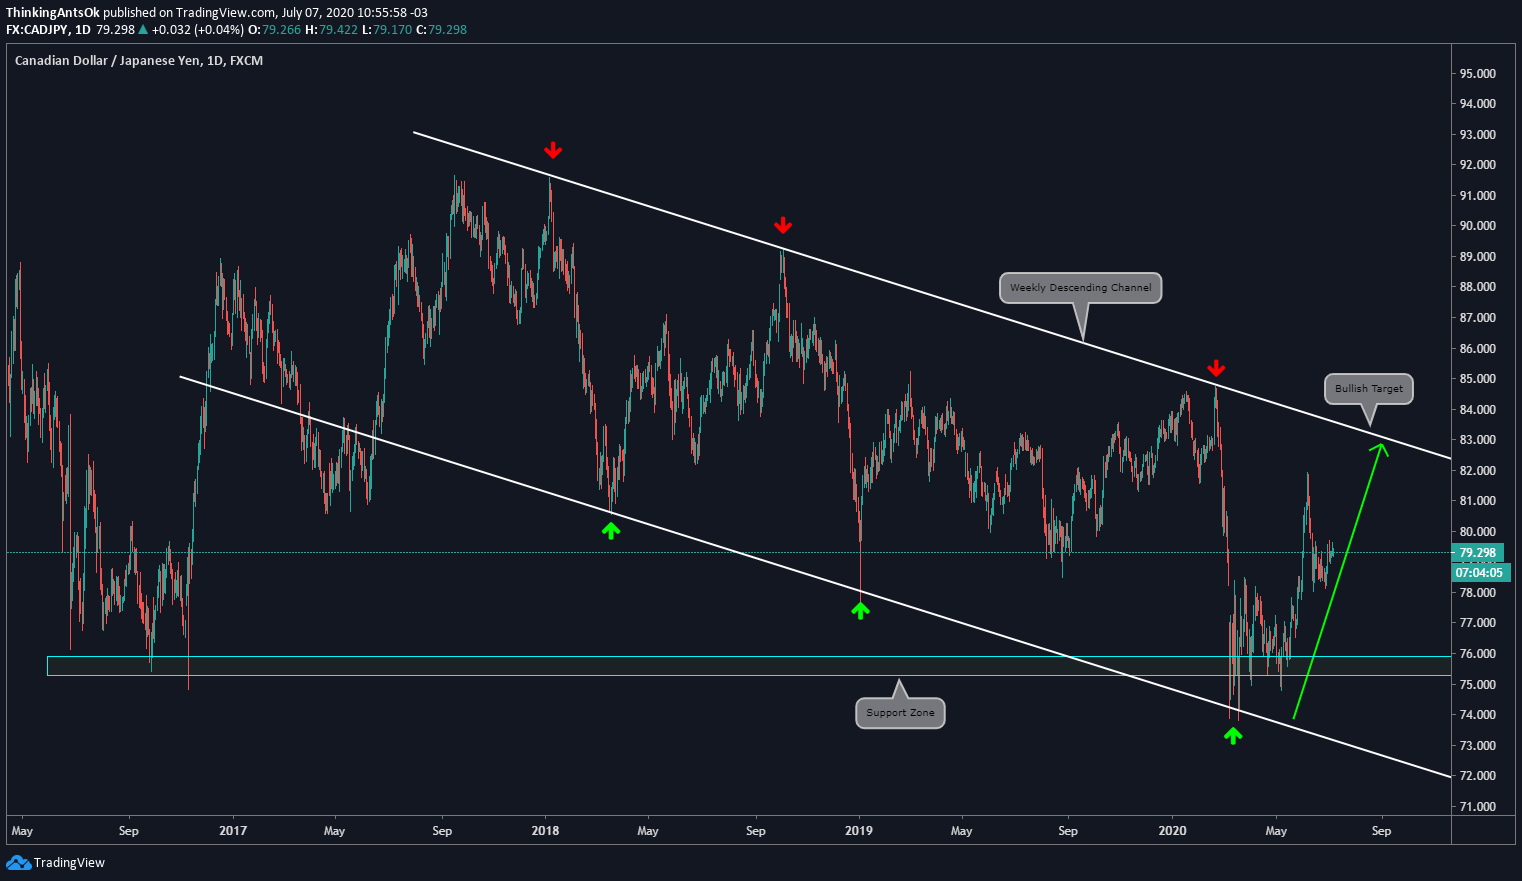Click the 2017 label on the time axis

(233, 830)
